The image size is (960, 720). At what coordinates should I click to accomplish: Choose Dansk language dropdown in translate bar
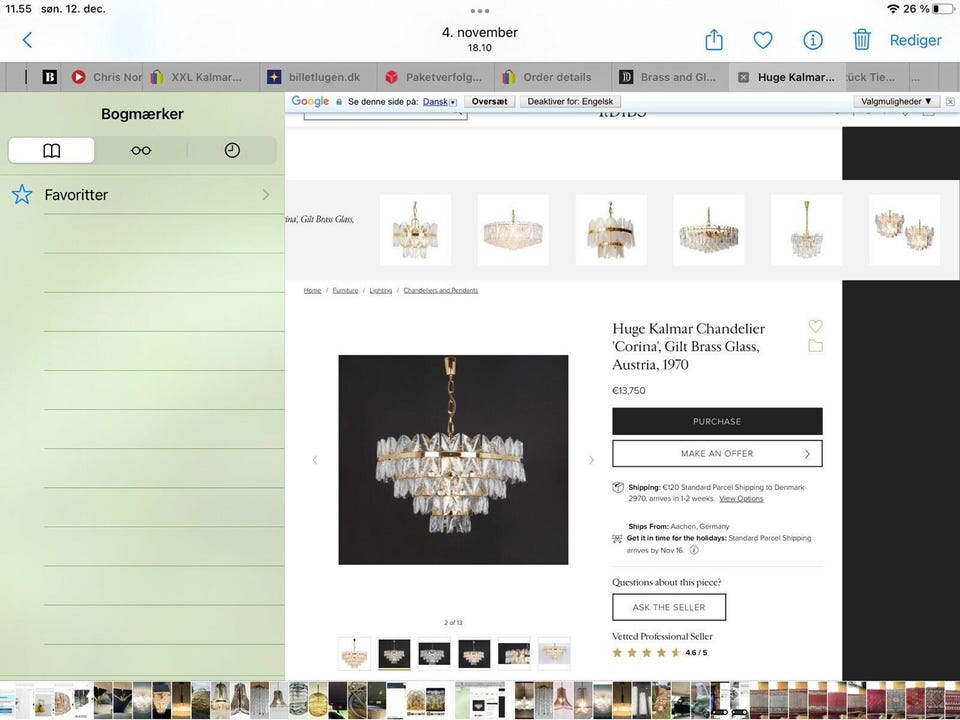pos(440,102)
